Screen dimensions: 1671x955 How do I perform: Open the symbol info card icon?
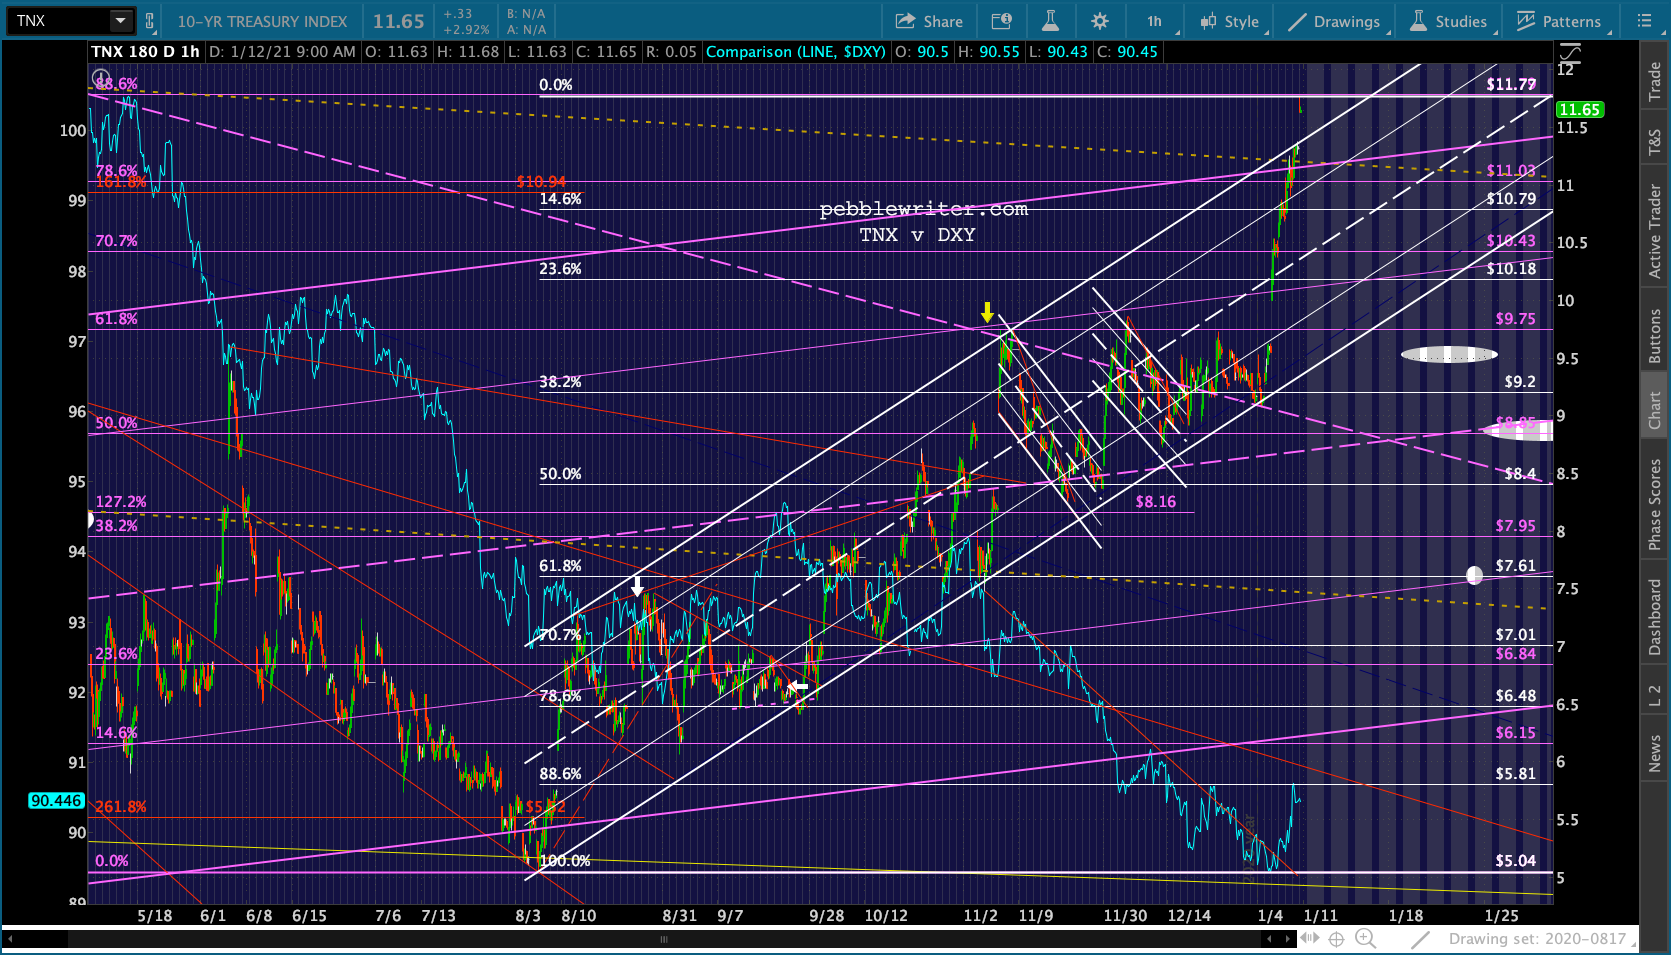(1000, 21)
